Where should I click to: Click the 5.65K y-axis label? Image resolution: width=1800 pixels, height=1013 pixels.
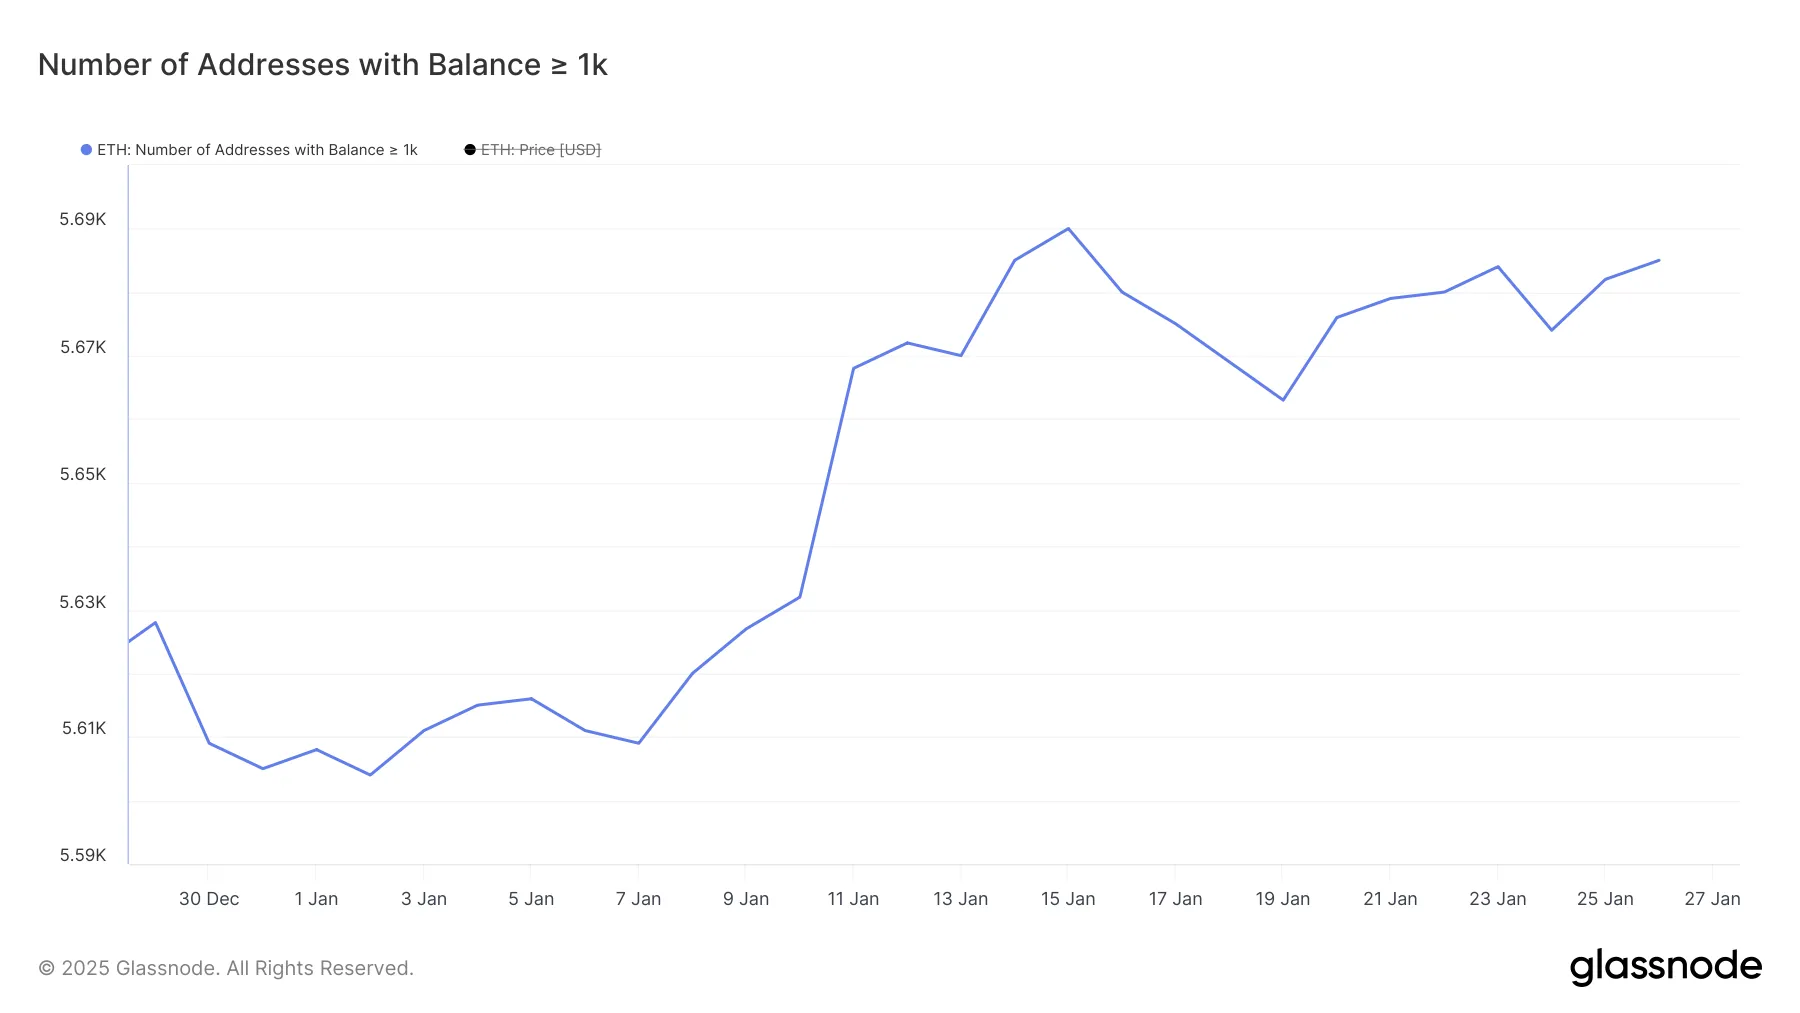[x=83, y=474]
